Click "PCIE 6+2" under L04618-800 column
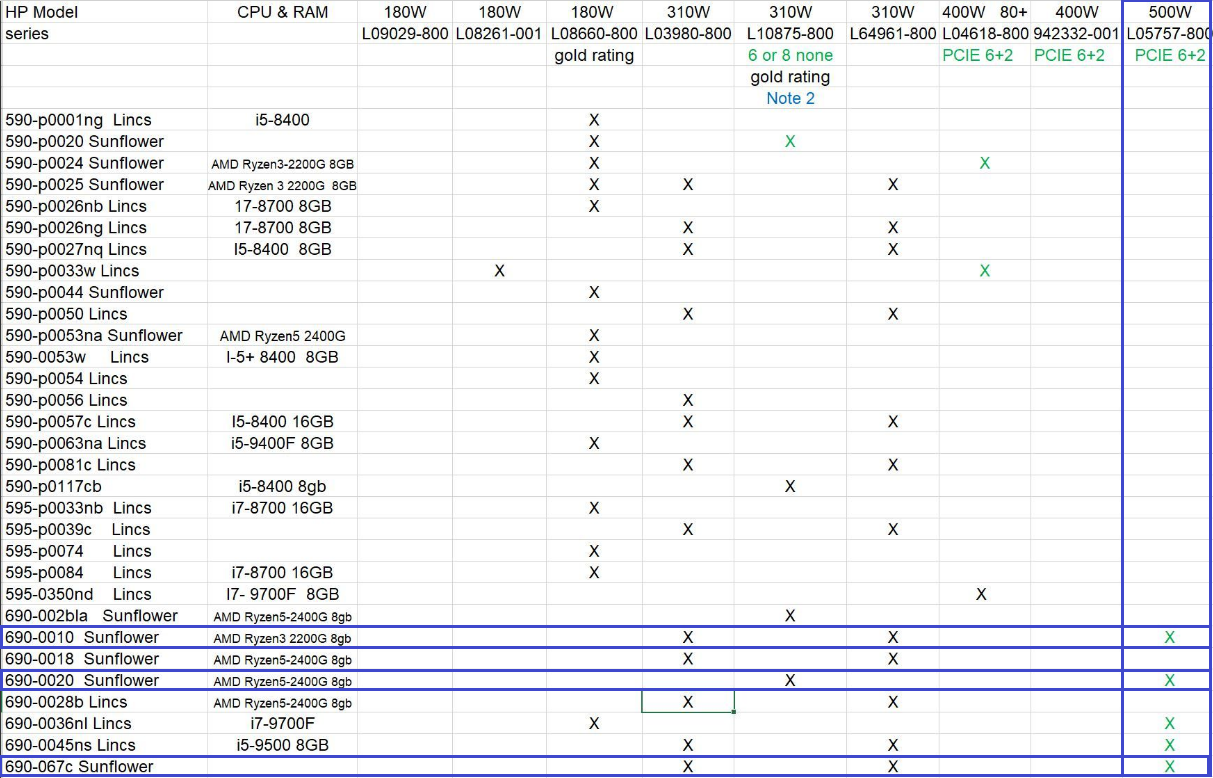This screenshot has width=1213, height=778. (x=977, y=55)
